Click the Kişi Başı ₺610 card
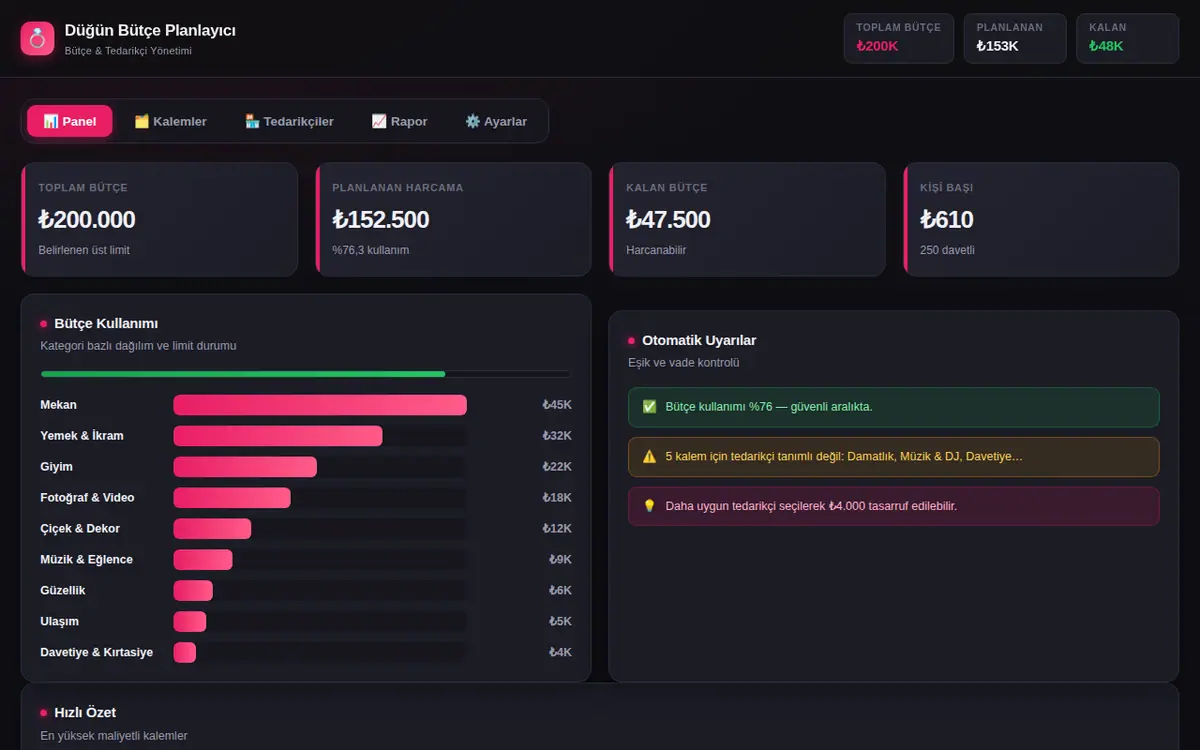Viewport: 1200px width, 750px height. click(1041, 219)
